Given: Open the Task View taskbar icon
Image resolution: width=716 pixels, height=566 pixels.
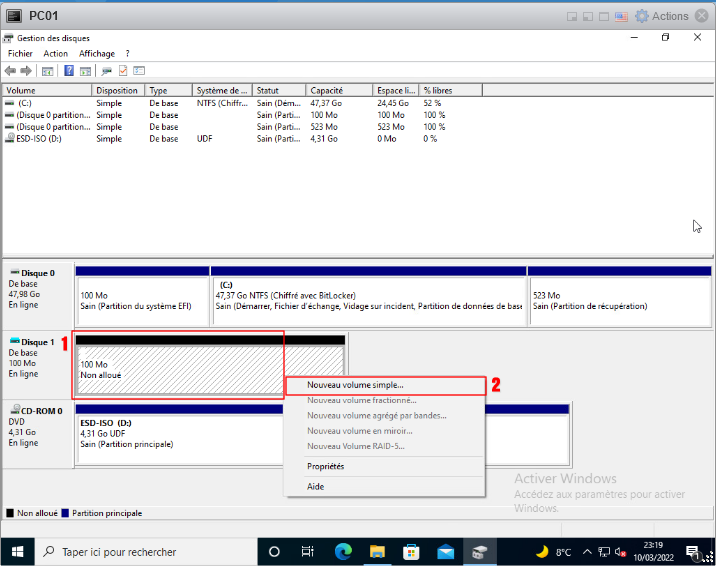Looking at the screenshot, I should 309,551.
